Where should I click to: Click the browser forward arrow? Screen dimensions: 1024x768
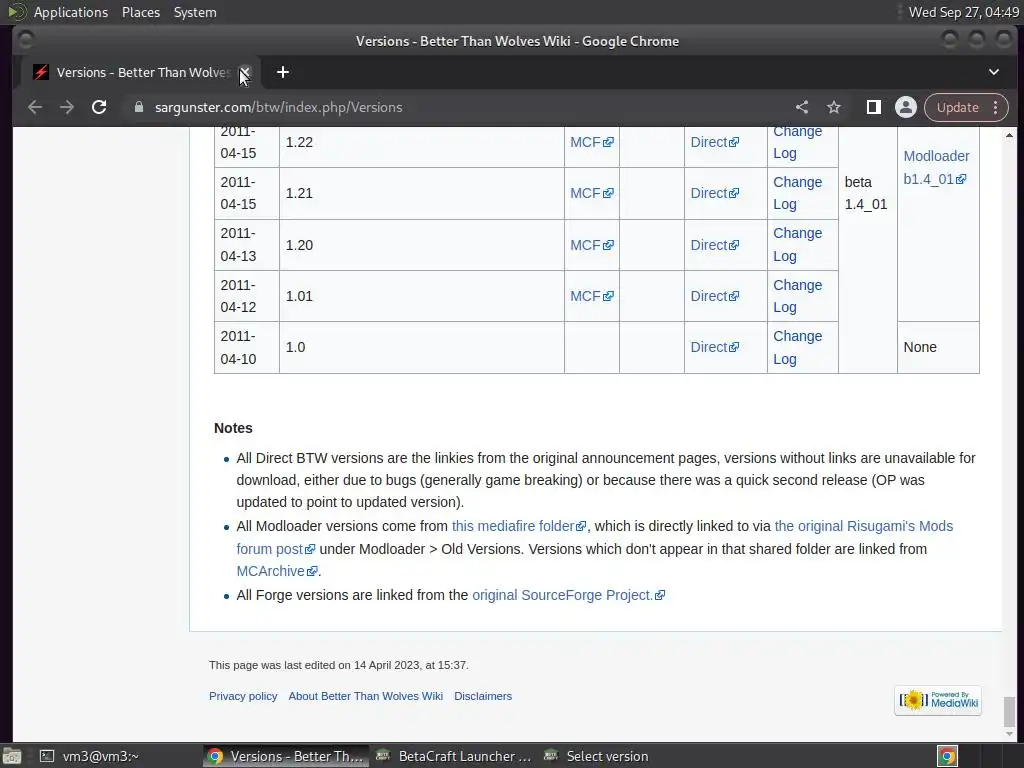67,107
